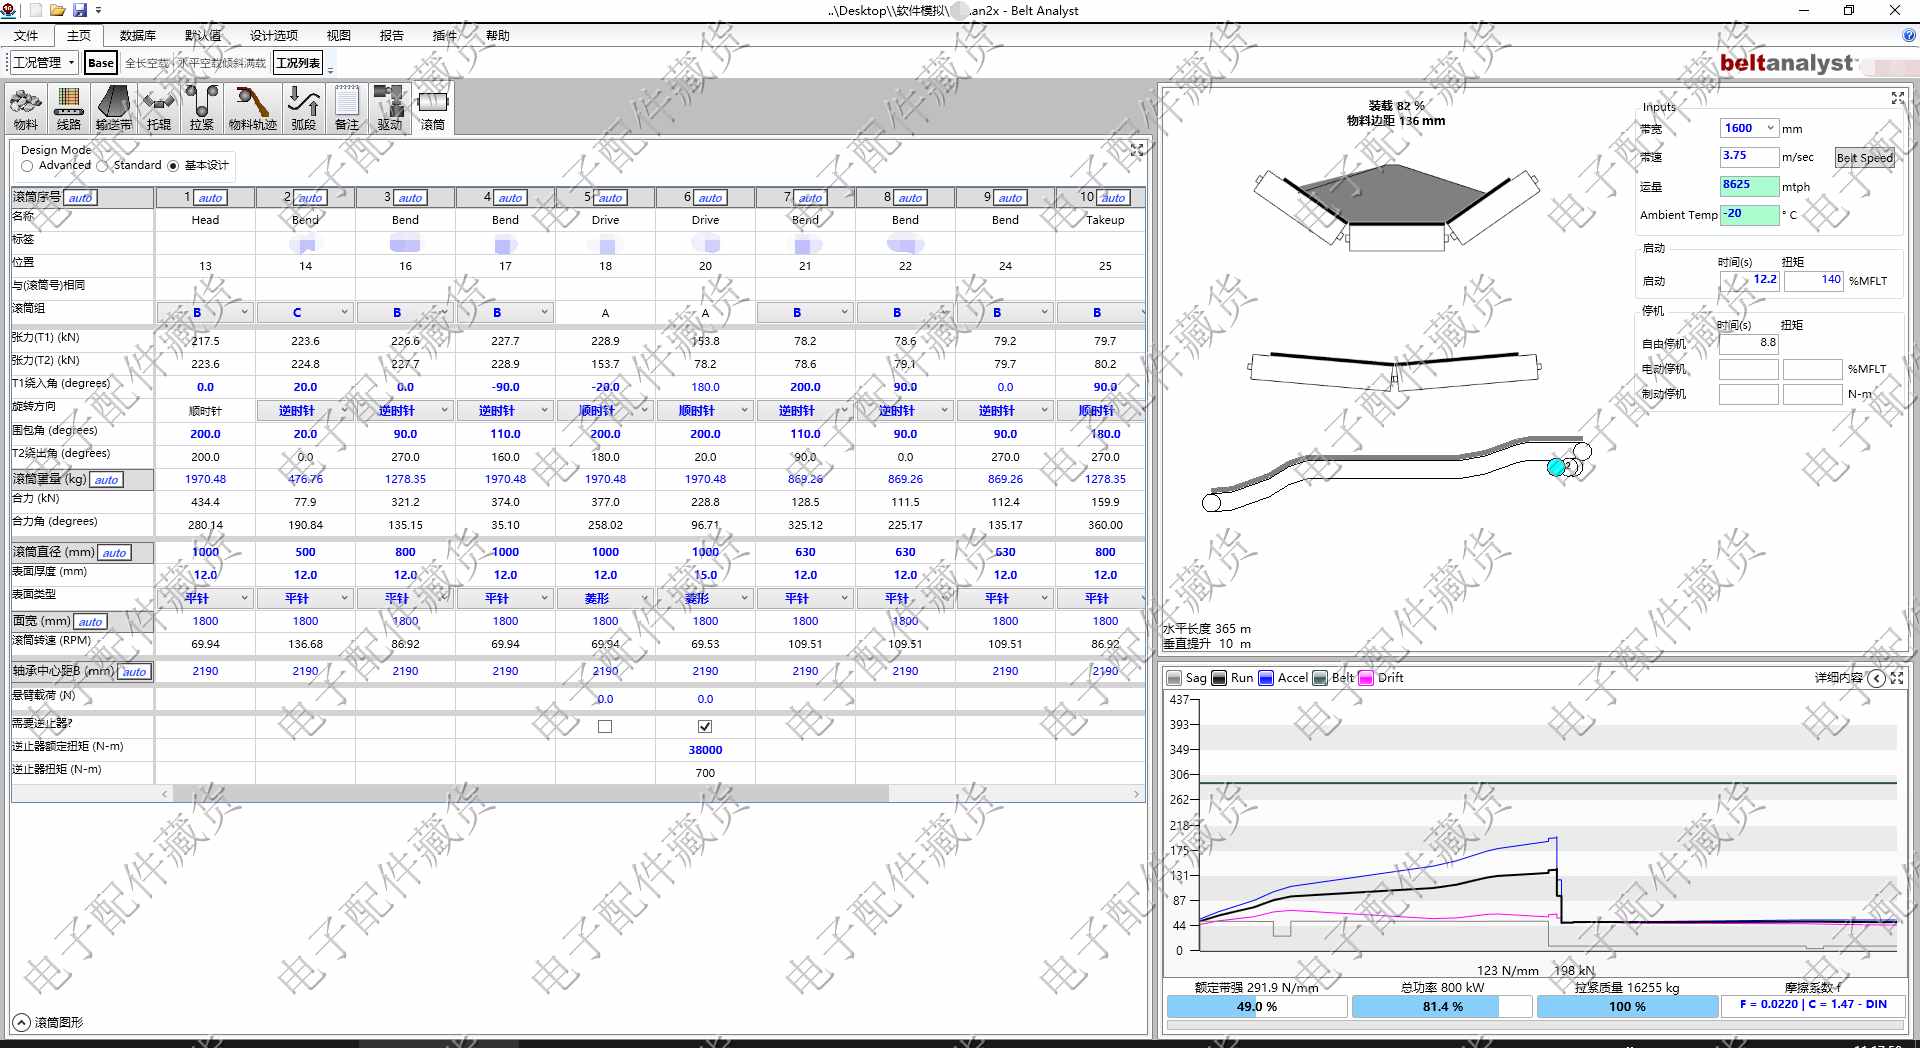Viewport: 1920px width, 1048px height.
Task: Click the 工况列表 button
Action: 298,63
